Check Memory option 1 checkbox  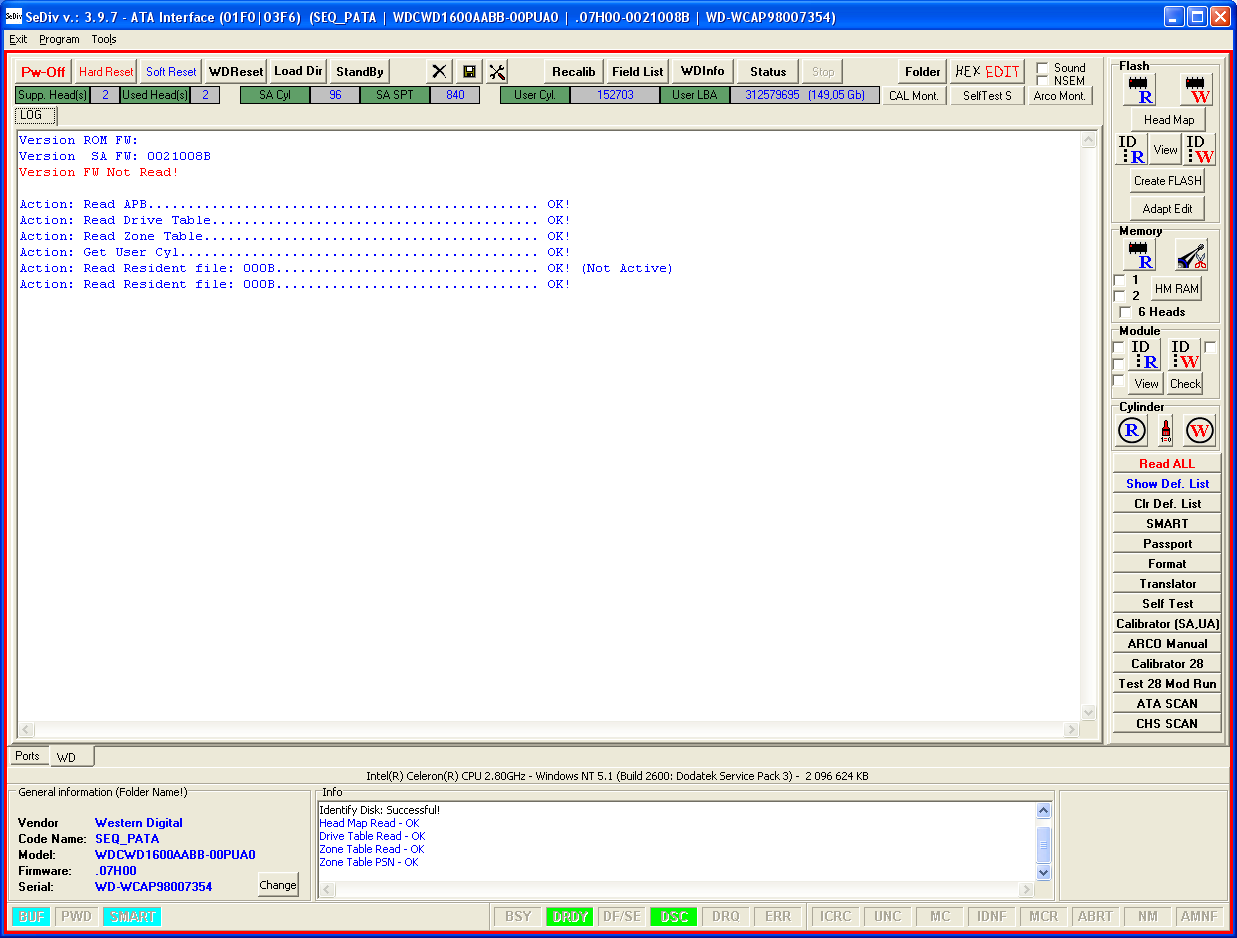click(1119, 280)
